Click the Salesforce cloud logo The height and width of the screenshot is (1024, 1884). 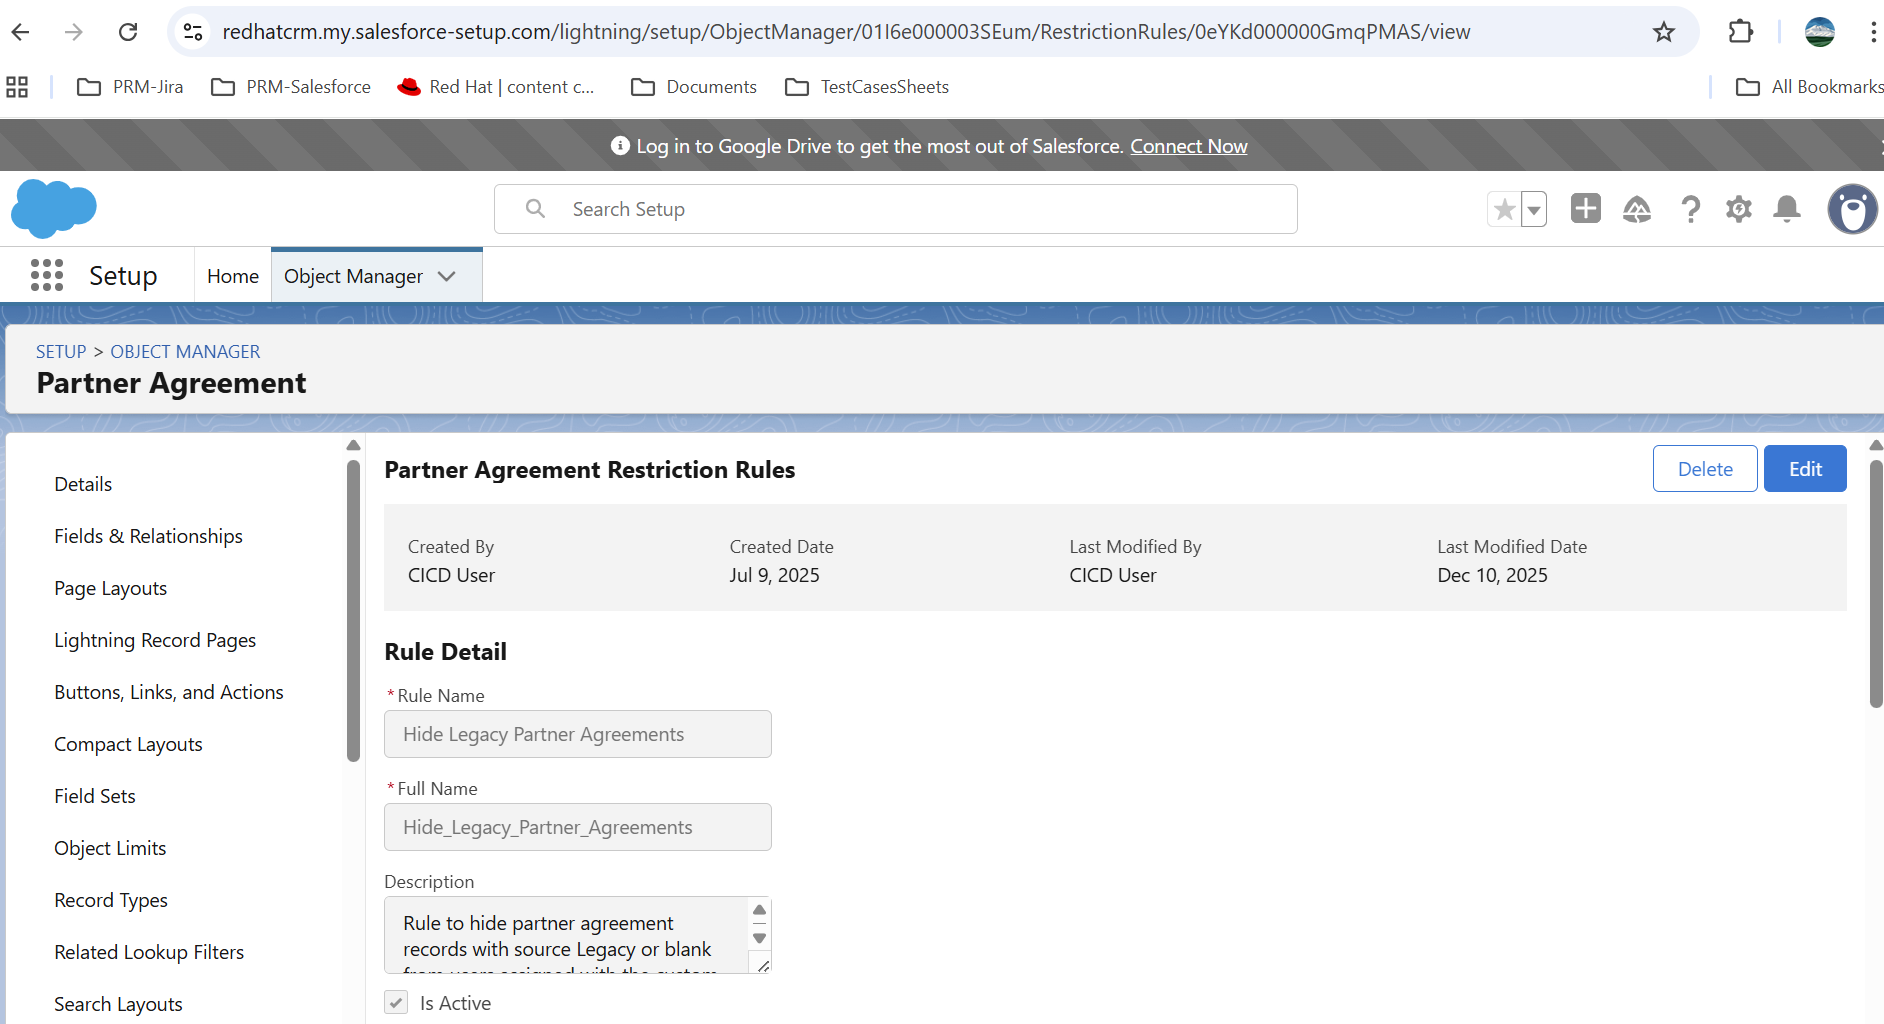coord(54,209)
